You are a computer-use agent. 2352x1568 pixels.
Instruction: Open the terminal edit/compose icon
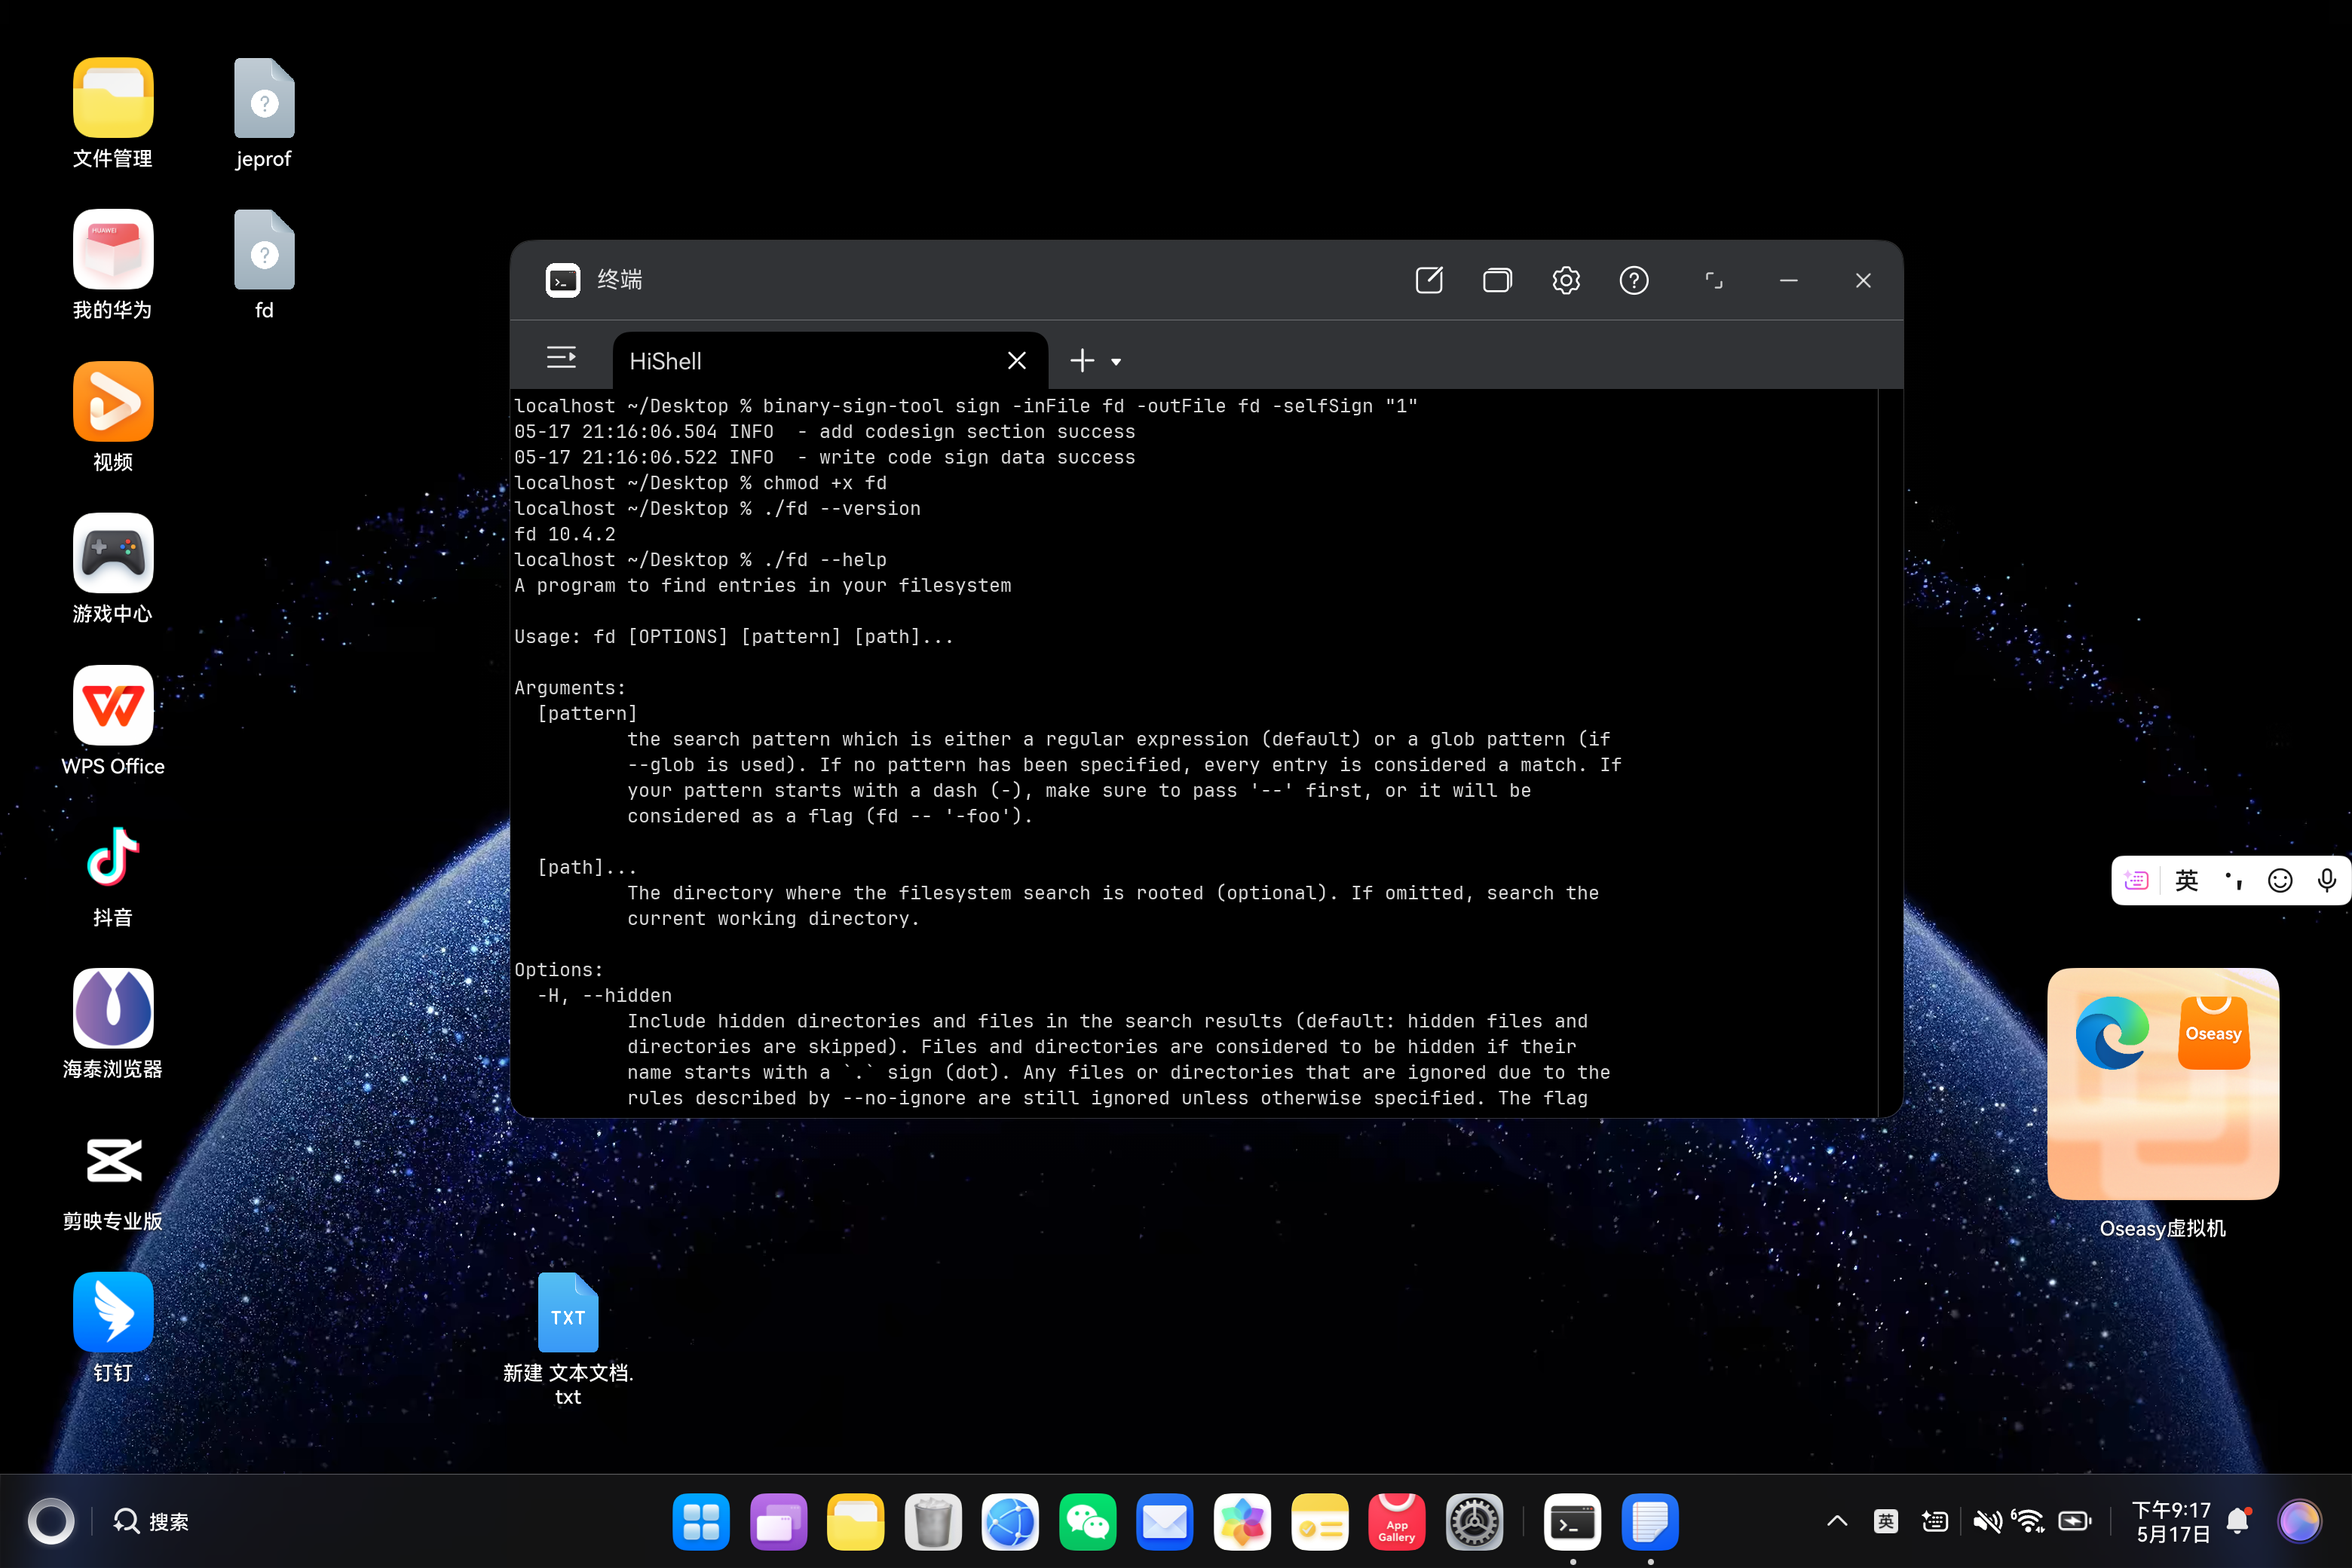point(1429,280)
